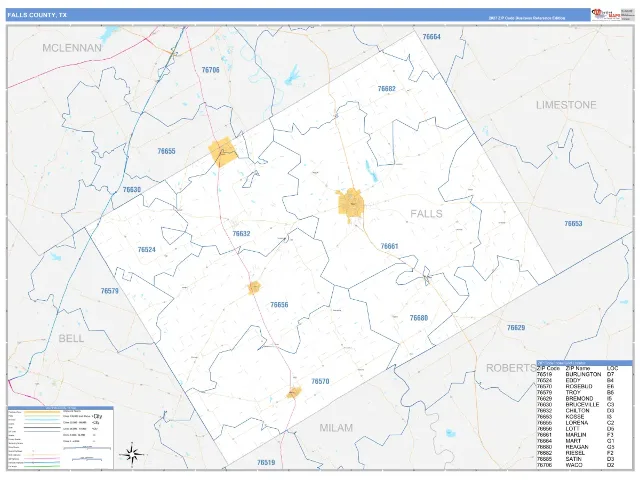Click the MILAM county label
This screenshot has height=480, width=640.
coord(336,428)
